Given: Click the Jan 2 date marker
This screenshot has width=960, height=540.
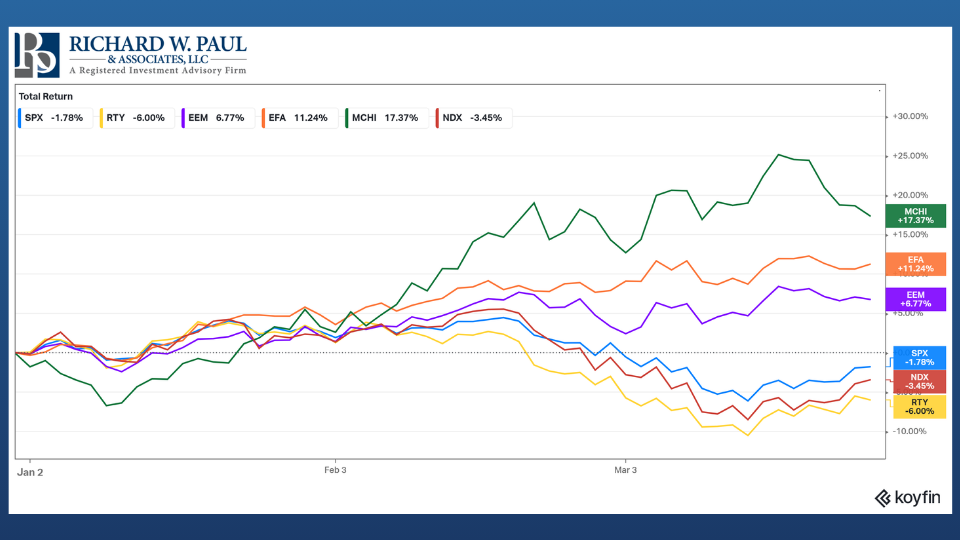Looking at the screenshot, I should (x=31, y=470).
